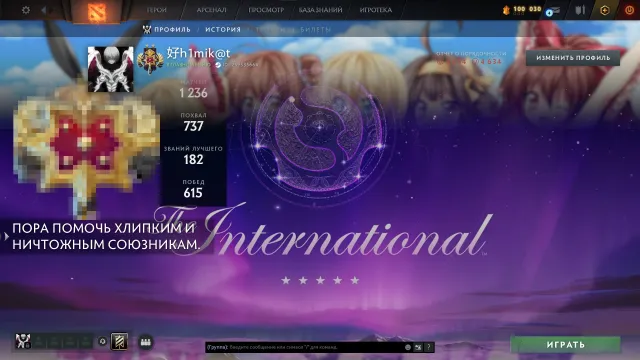Open the mail notifications icon
This screenshot has width=640, height=360.
[553, 11]
